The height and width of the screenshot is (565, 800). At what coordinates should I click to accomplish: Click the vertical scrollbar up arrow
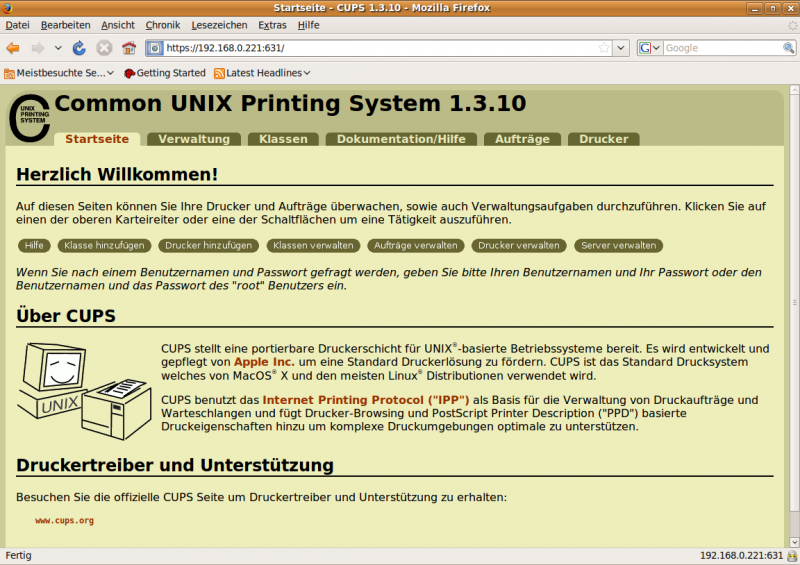(x=794, y=89)
